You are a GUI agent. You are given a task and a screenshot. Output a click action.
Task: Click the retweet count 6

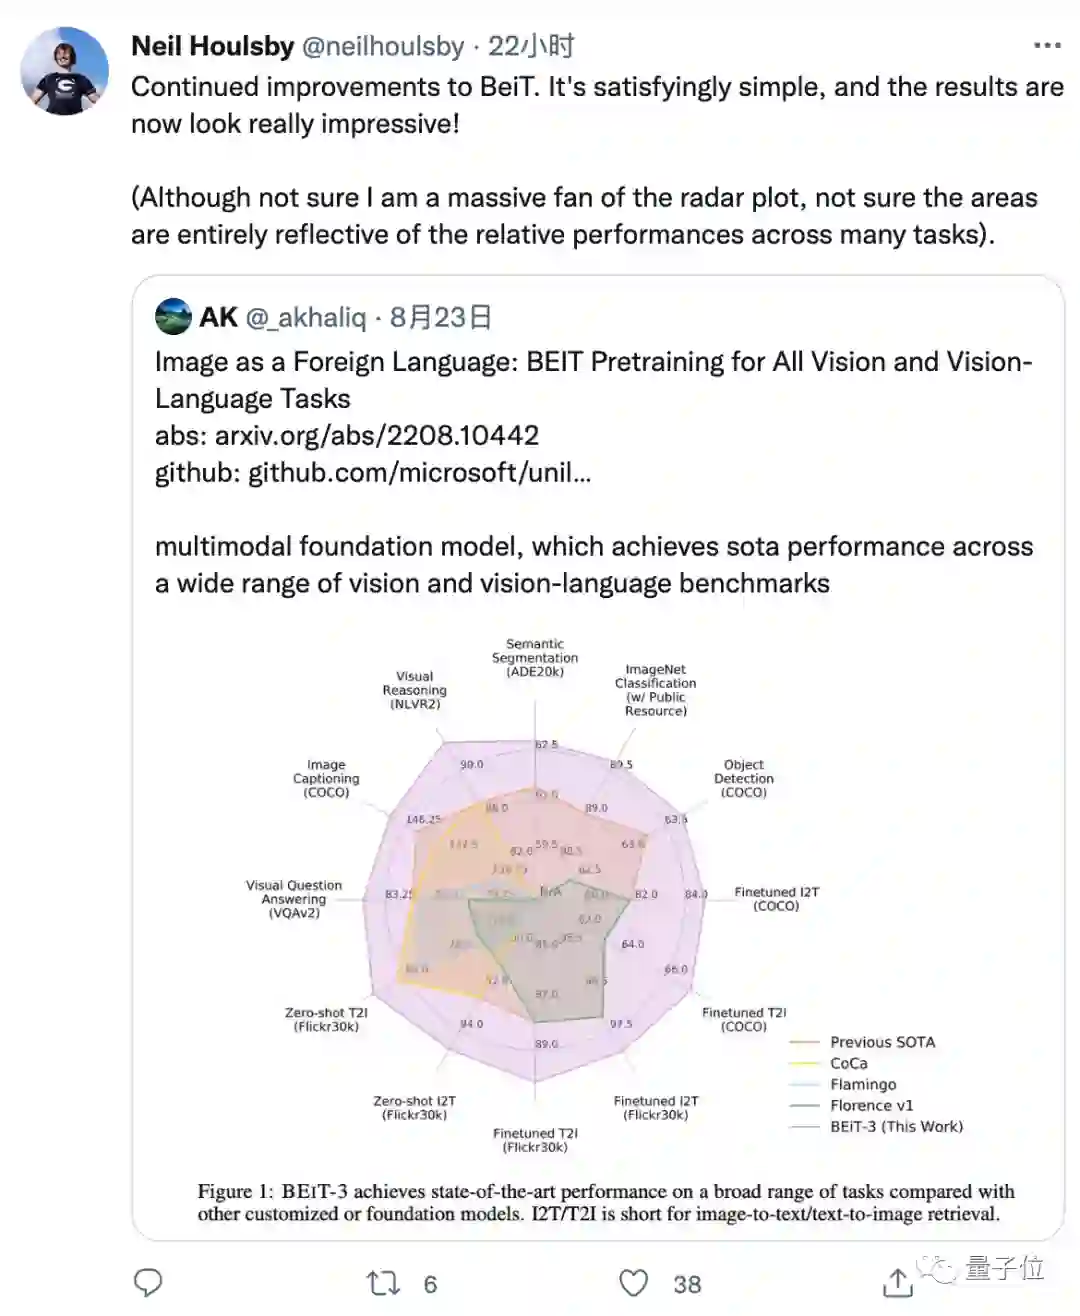[x=430, y=1284]
